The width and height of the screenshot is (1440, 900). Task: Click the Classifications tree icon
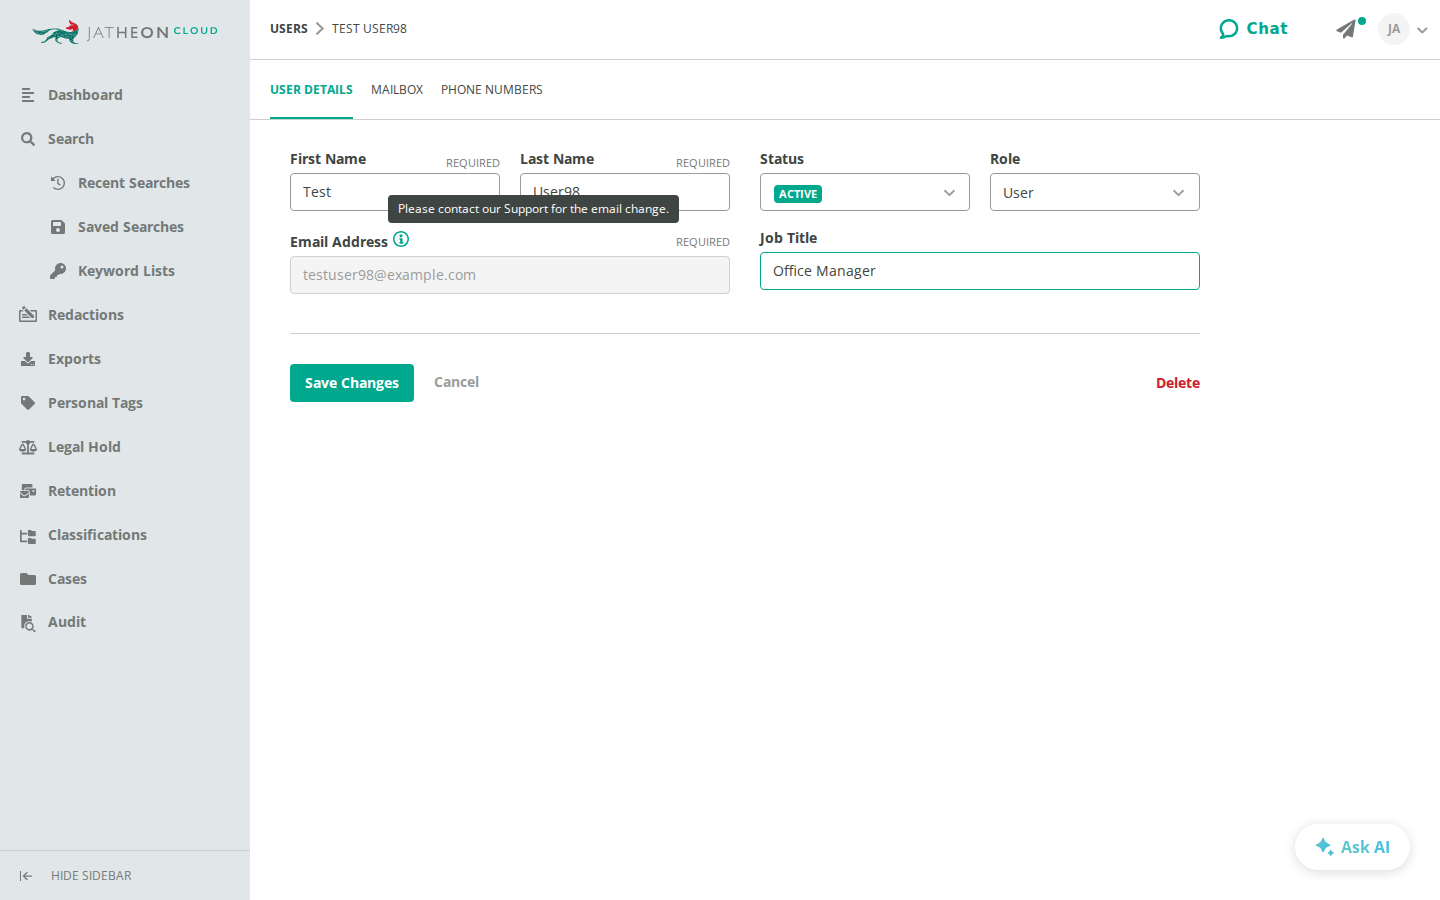(28, 536)
